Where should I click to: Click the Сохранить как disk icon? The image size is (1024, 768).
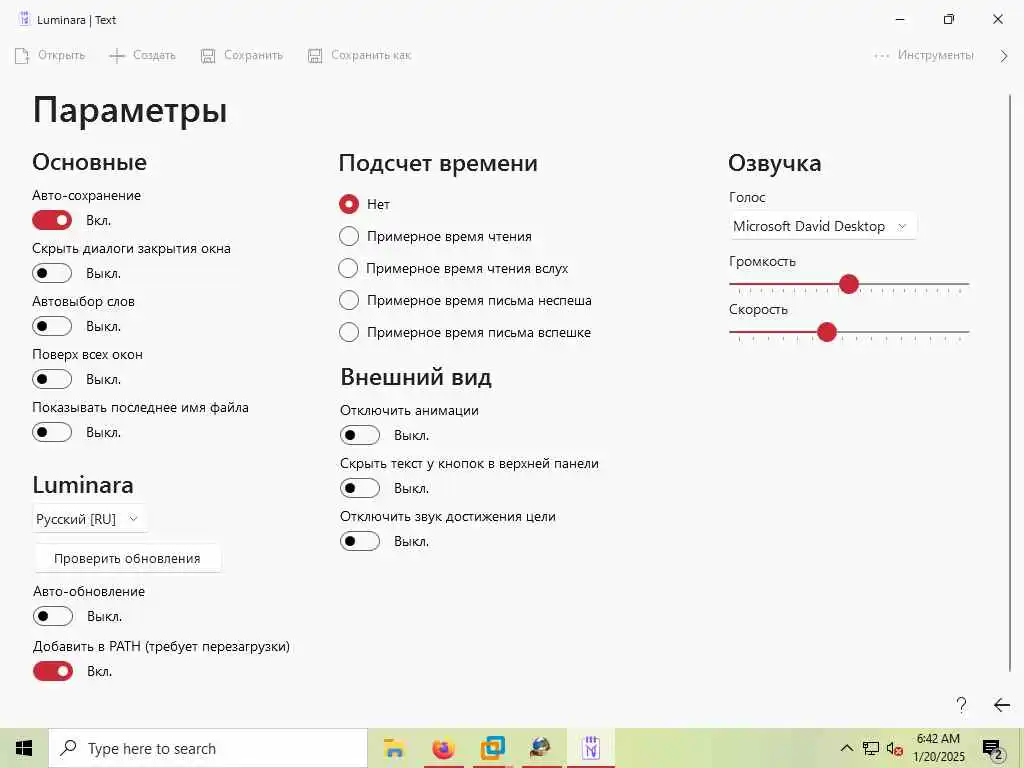(x=315, y=56)
